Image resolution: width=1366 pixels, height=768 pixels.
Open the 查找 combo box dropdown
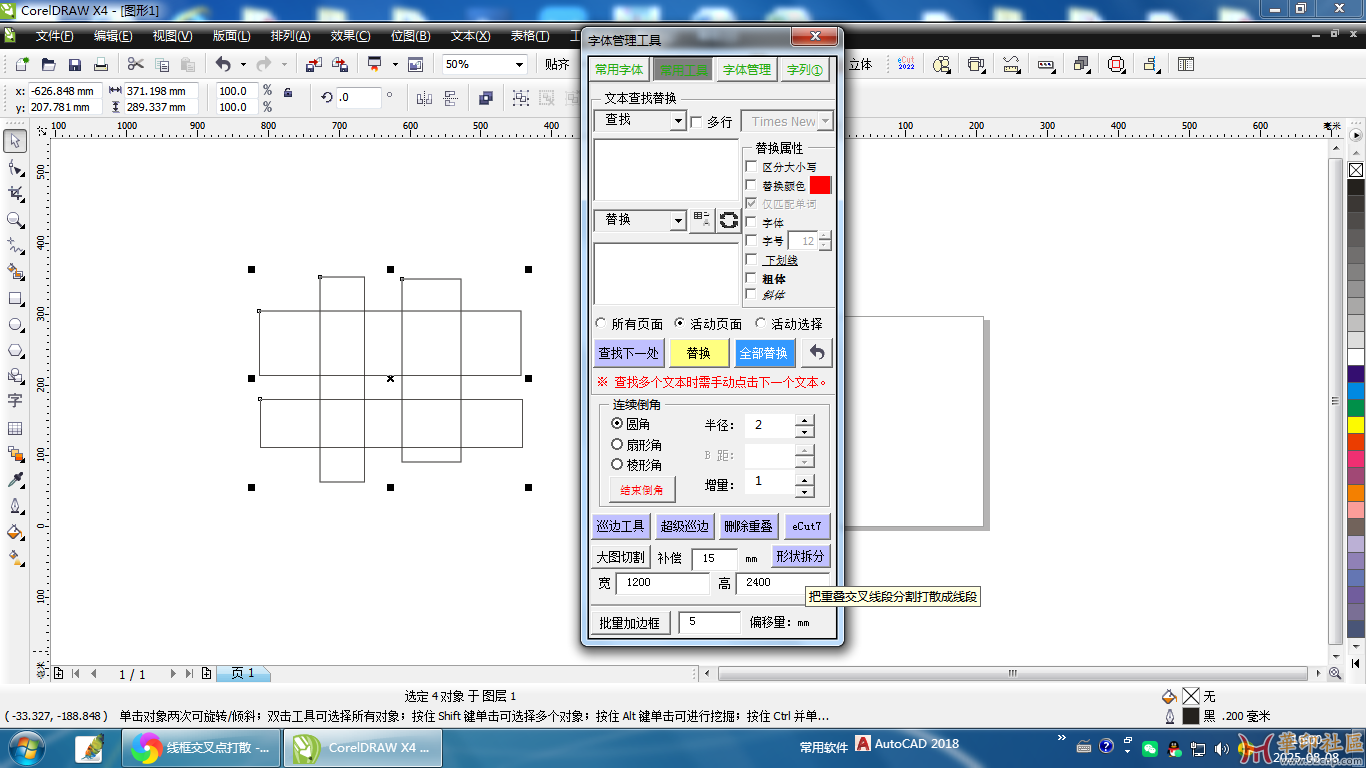click(x=678, y=120)
